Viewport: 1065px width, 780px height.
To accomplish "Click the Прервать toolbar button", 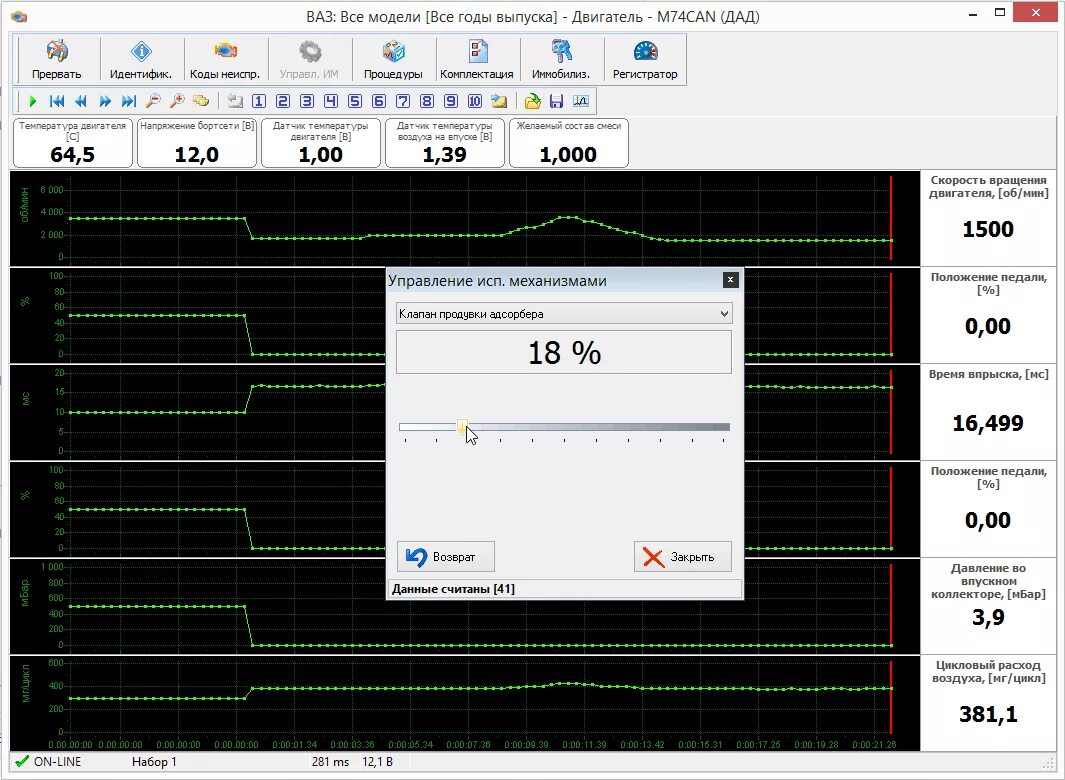I will [x=57, y=60].
